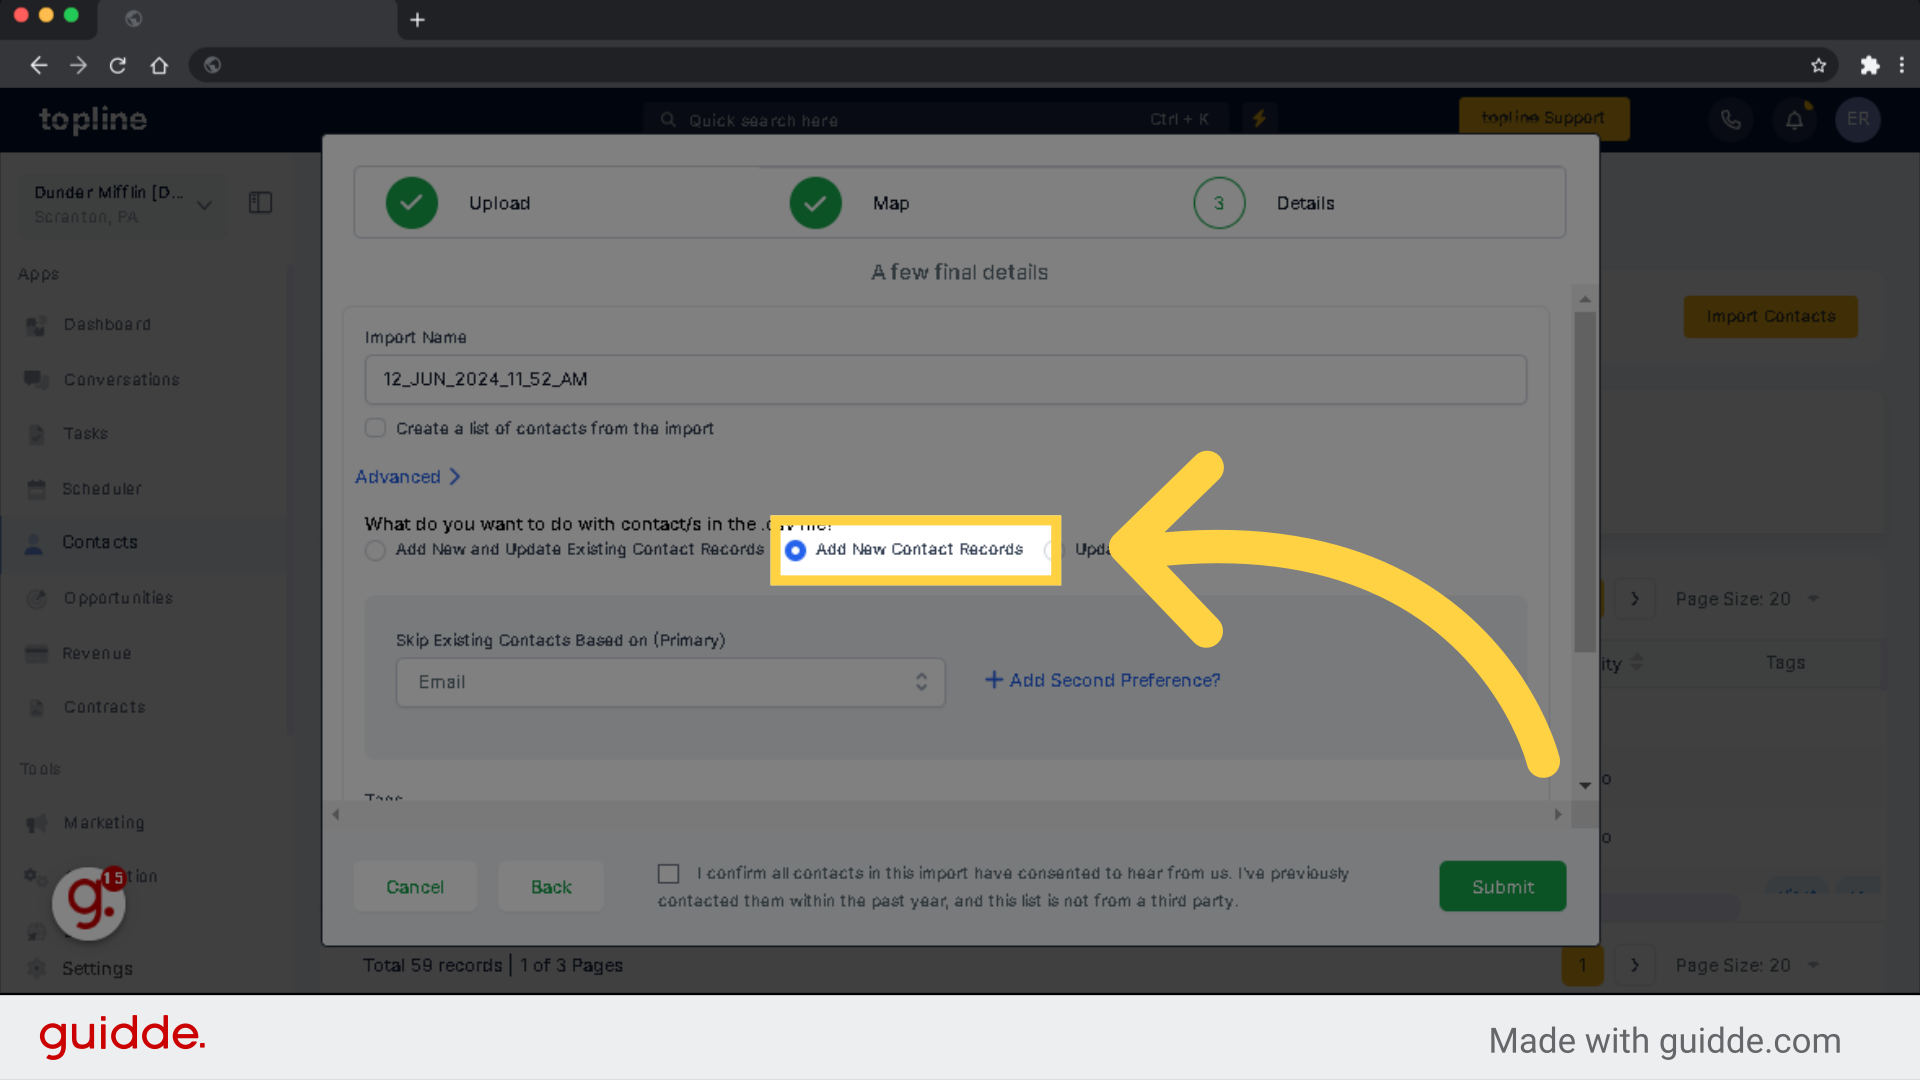The image size is (1920, 1080).
Task: Click the notification bell icon
Action: (1795, 120)
